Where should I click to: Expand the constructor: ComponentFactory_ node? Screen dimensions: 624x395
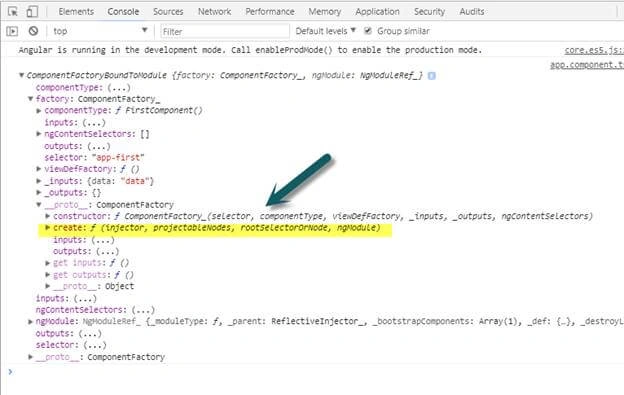(x=48, y=216)
